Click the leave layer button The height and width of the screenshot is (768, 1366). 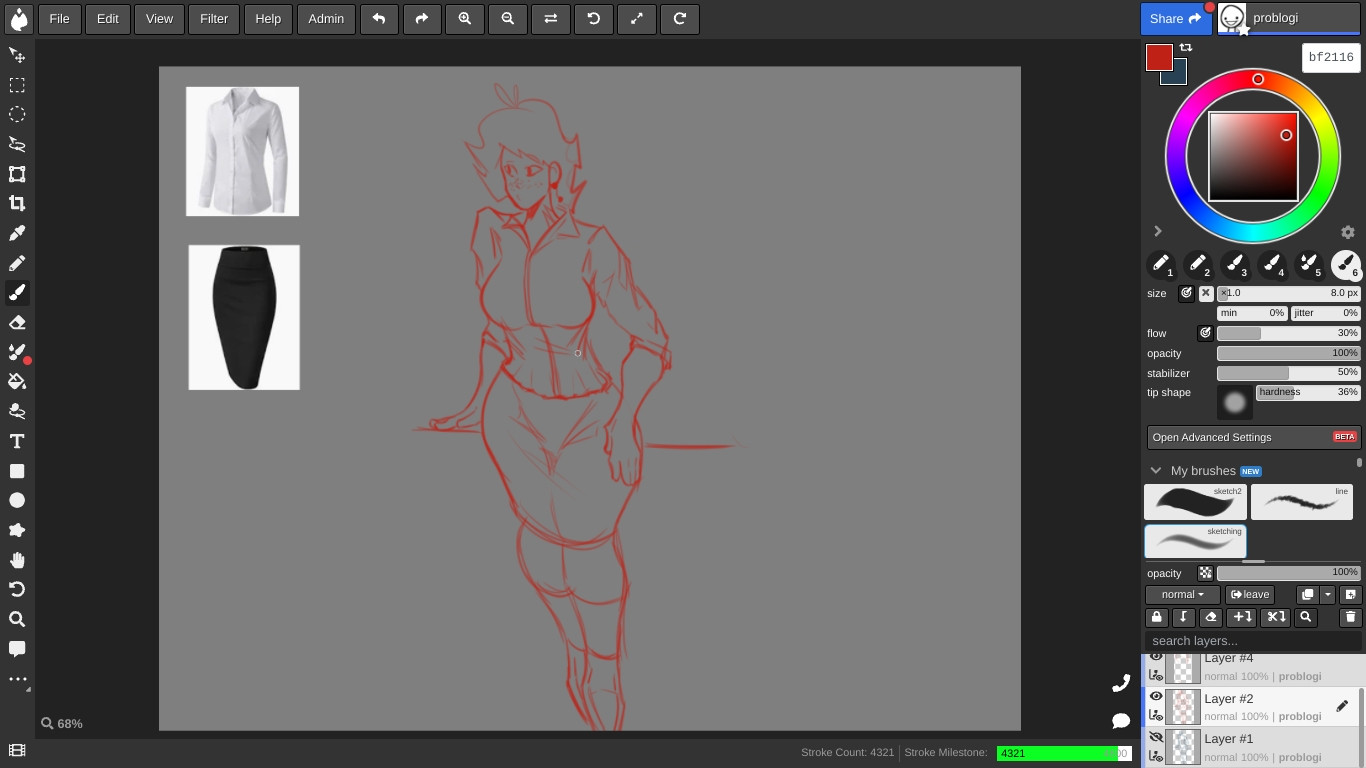(1250, 594)
